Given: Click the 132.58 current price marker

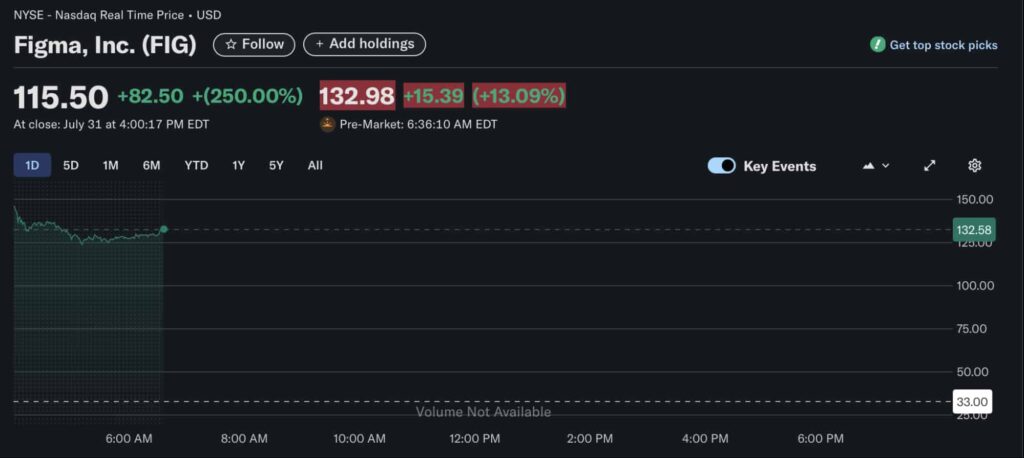Looking at the screenshot, I should [974, 230].
